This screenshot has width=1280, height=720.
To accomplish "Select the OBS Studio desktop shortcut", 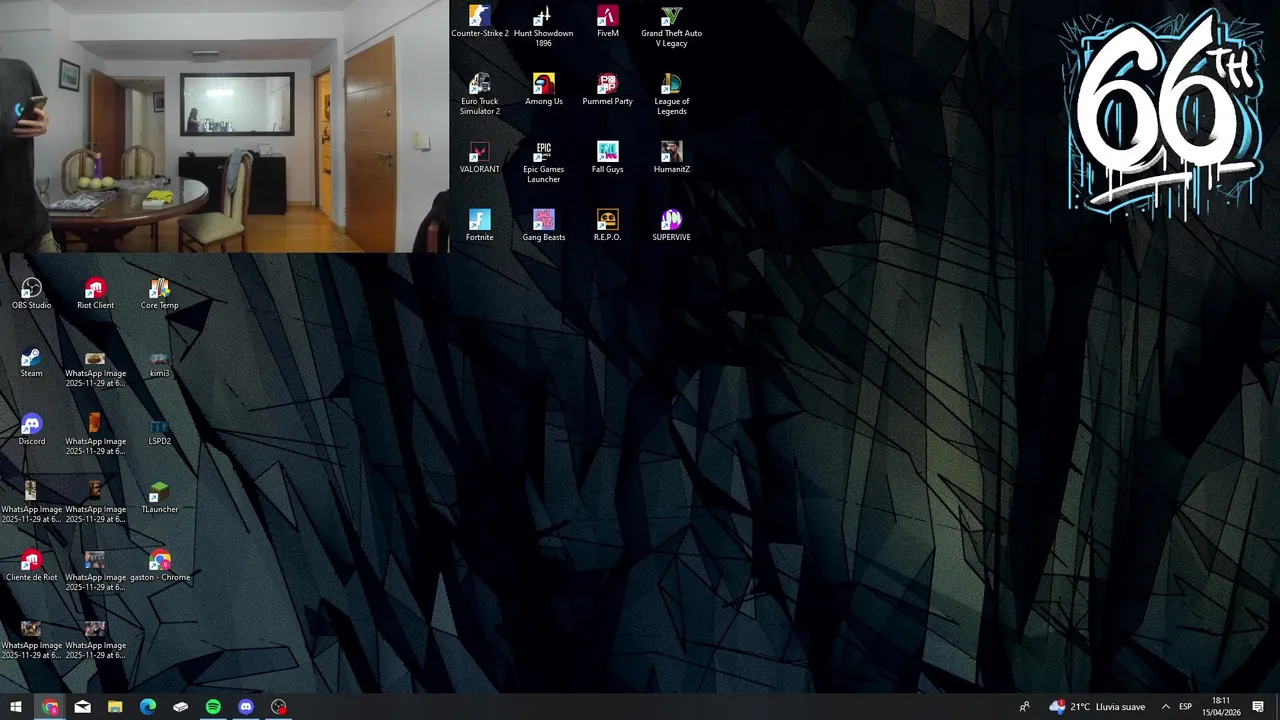I will tap(32, 294).
